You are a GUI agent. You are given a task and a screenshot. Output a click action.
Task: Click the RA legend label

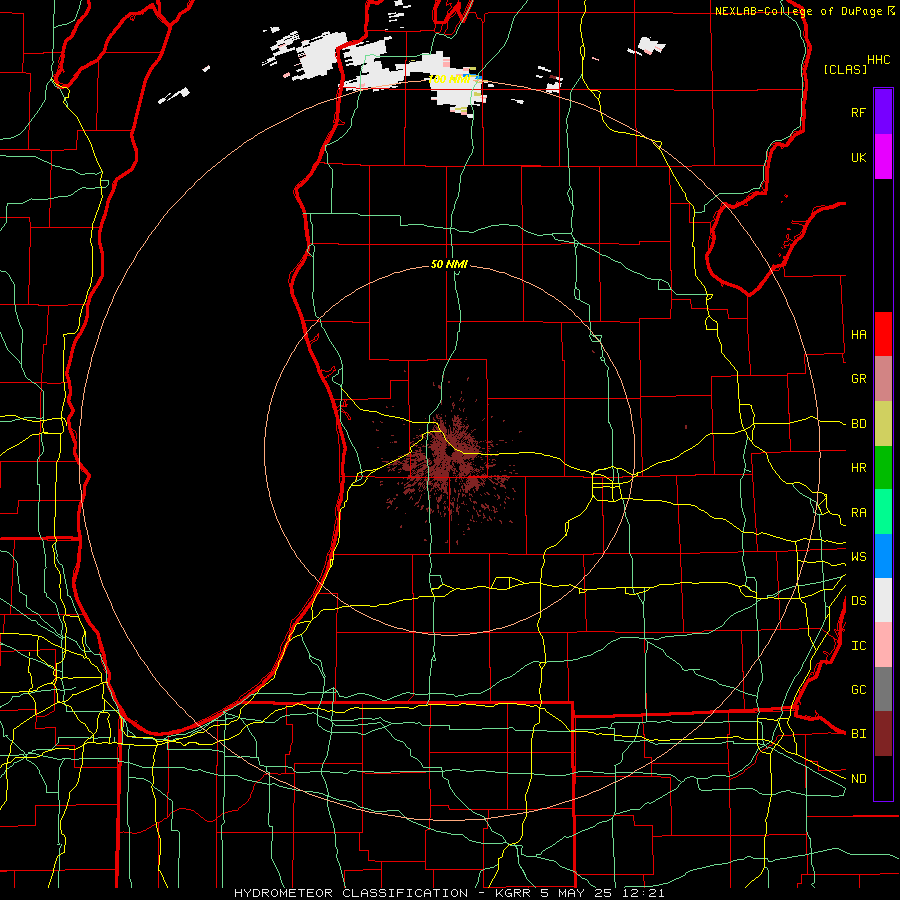click(x=858, y=513)
